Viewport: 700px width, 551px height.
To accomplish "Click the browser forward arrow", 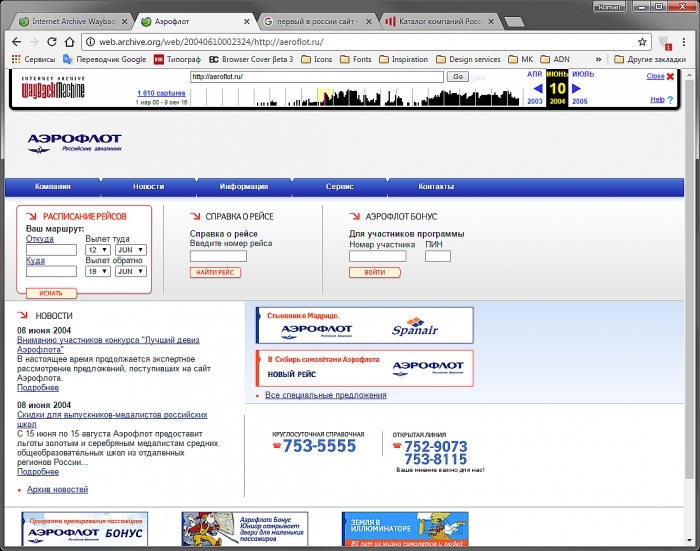I will (x=34, y=42).
